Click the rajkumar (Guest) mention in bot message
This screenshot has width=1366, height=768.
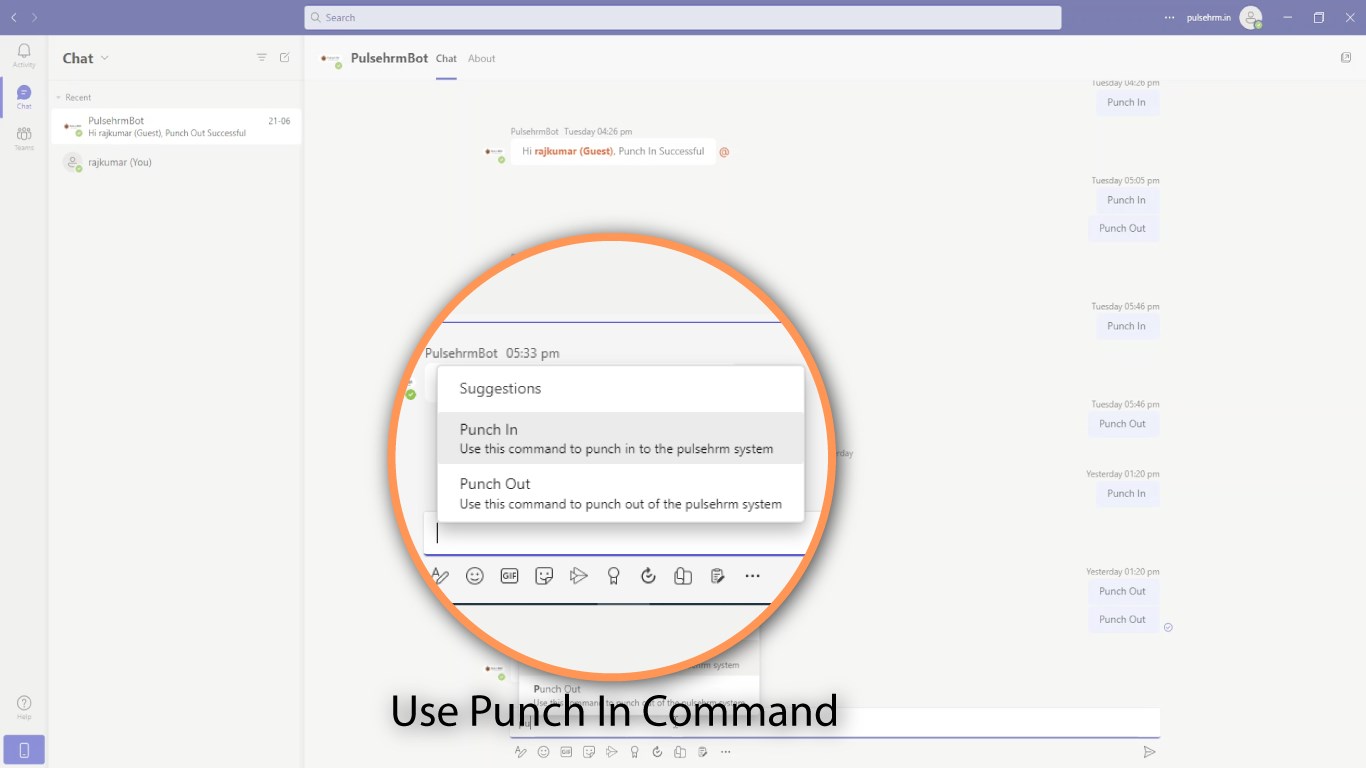point(574,151)
